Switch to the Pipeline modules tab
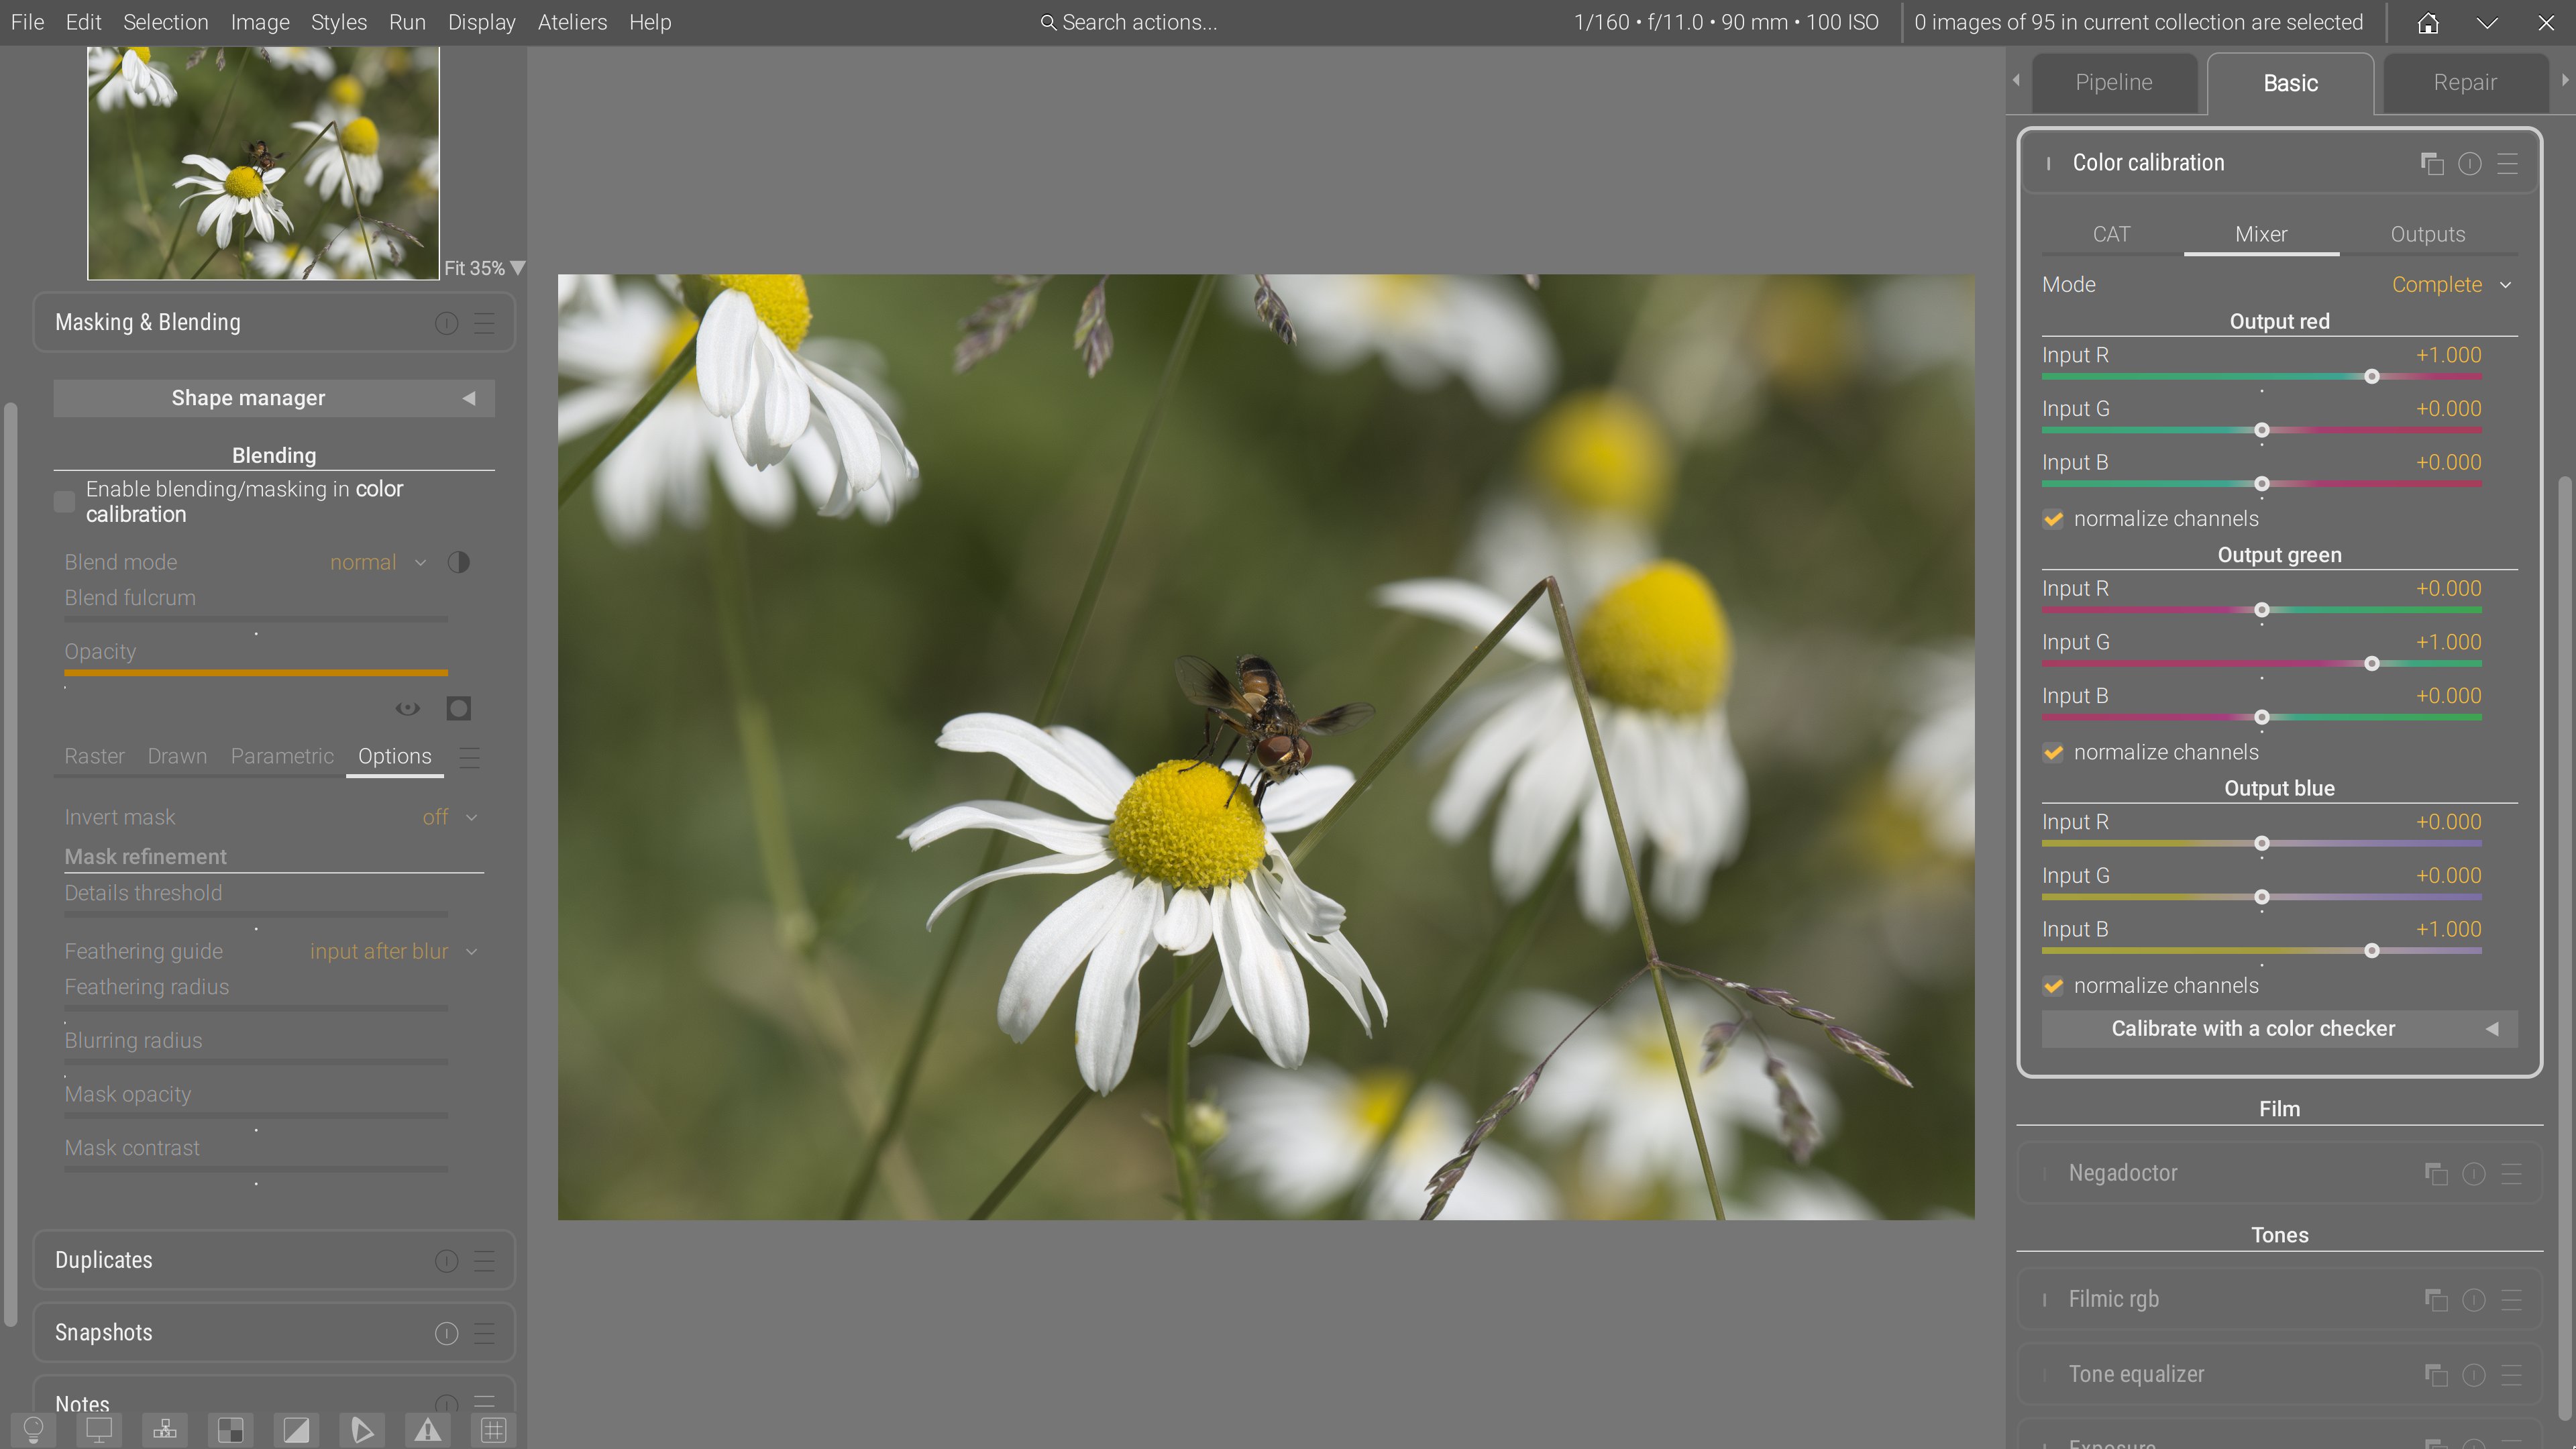This screenshot has width=2576, height=1449. coord(2113,82)
